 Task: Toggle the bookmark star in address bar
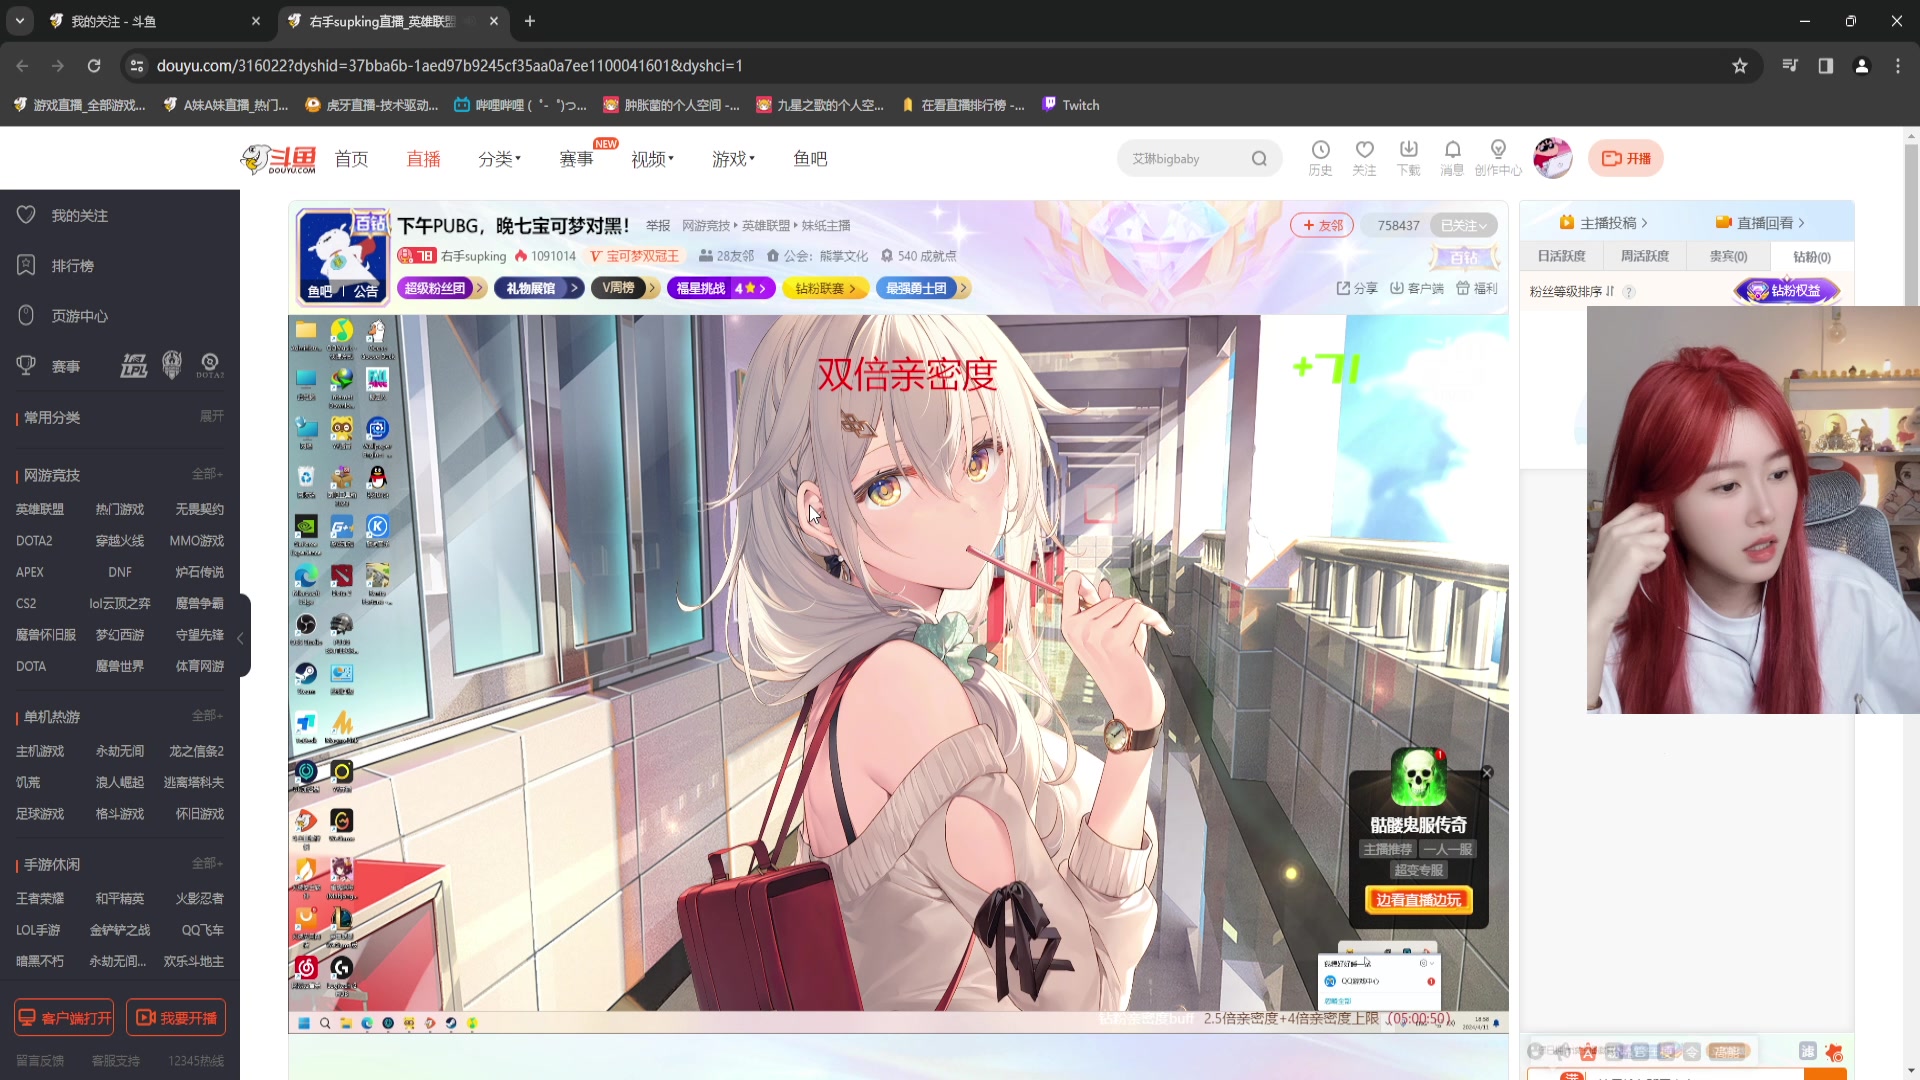[x=1740, y=65]
